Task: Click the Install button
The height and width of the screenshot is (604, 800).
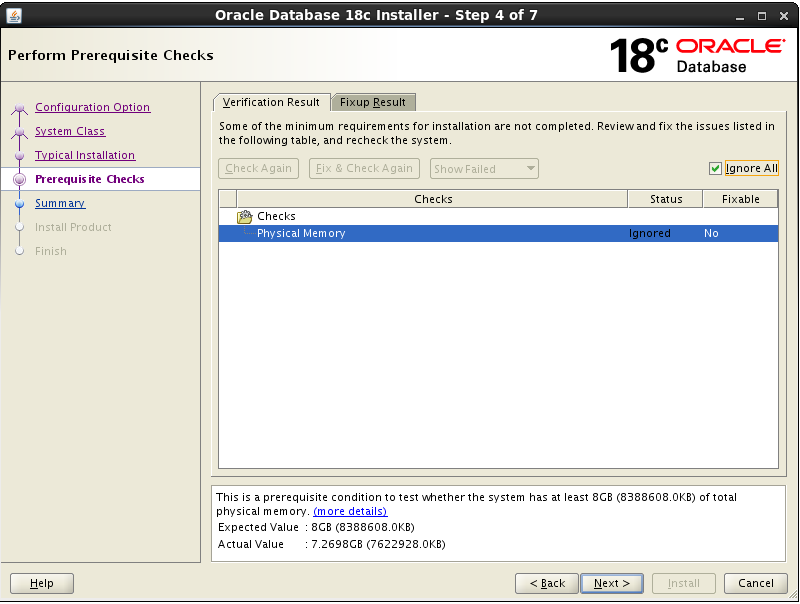Action: (684, 583)
